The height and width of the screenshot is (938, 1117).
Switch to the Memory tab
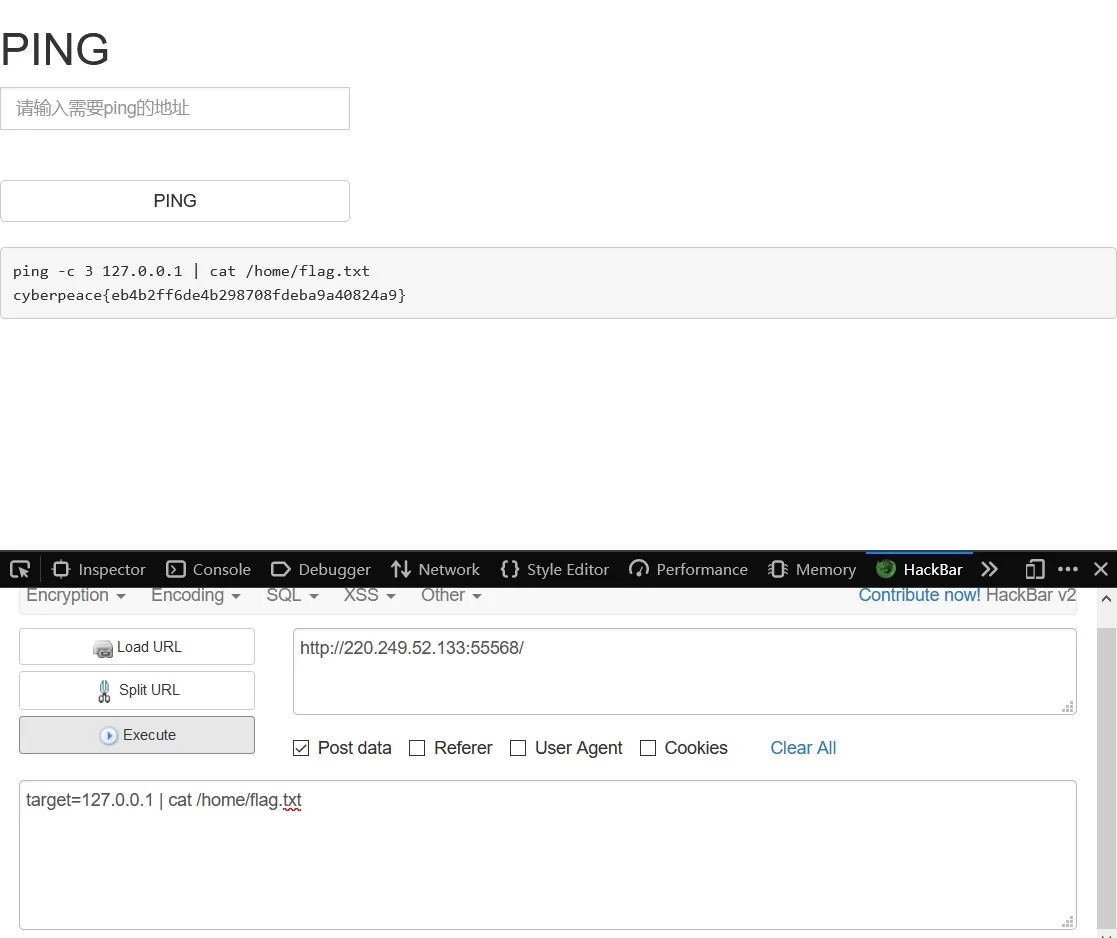pyautogui.click(x=812, y=569)
